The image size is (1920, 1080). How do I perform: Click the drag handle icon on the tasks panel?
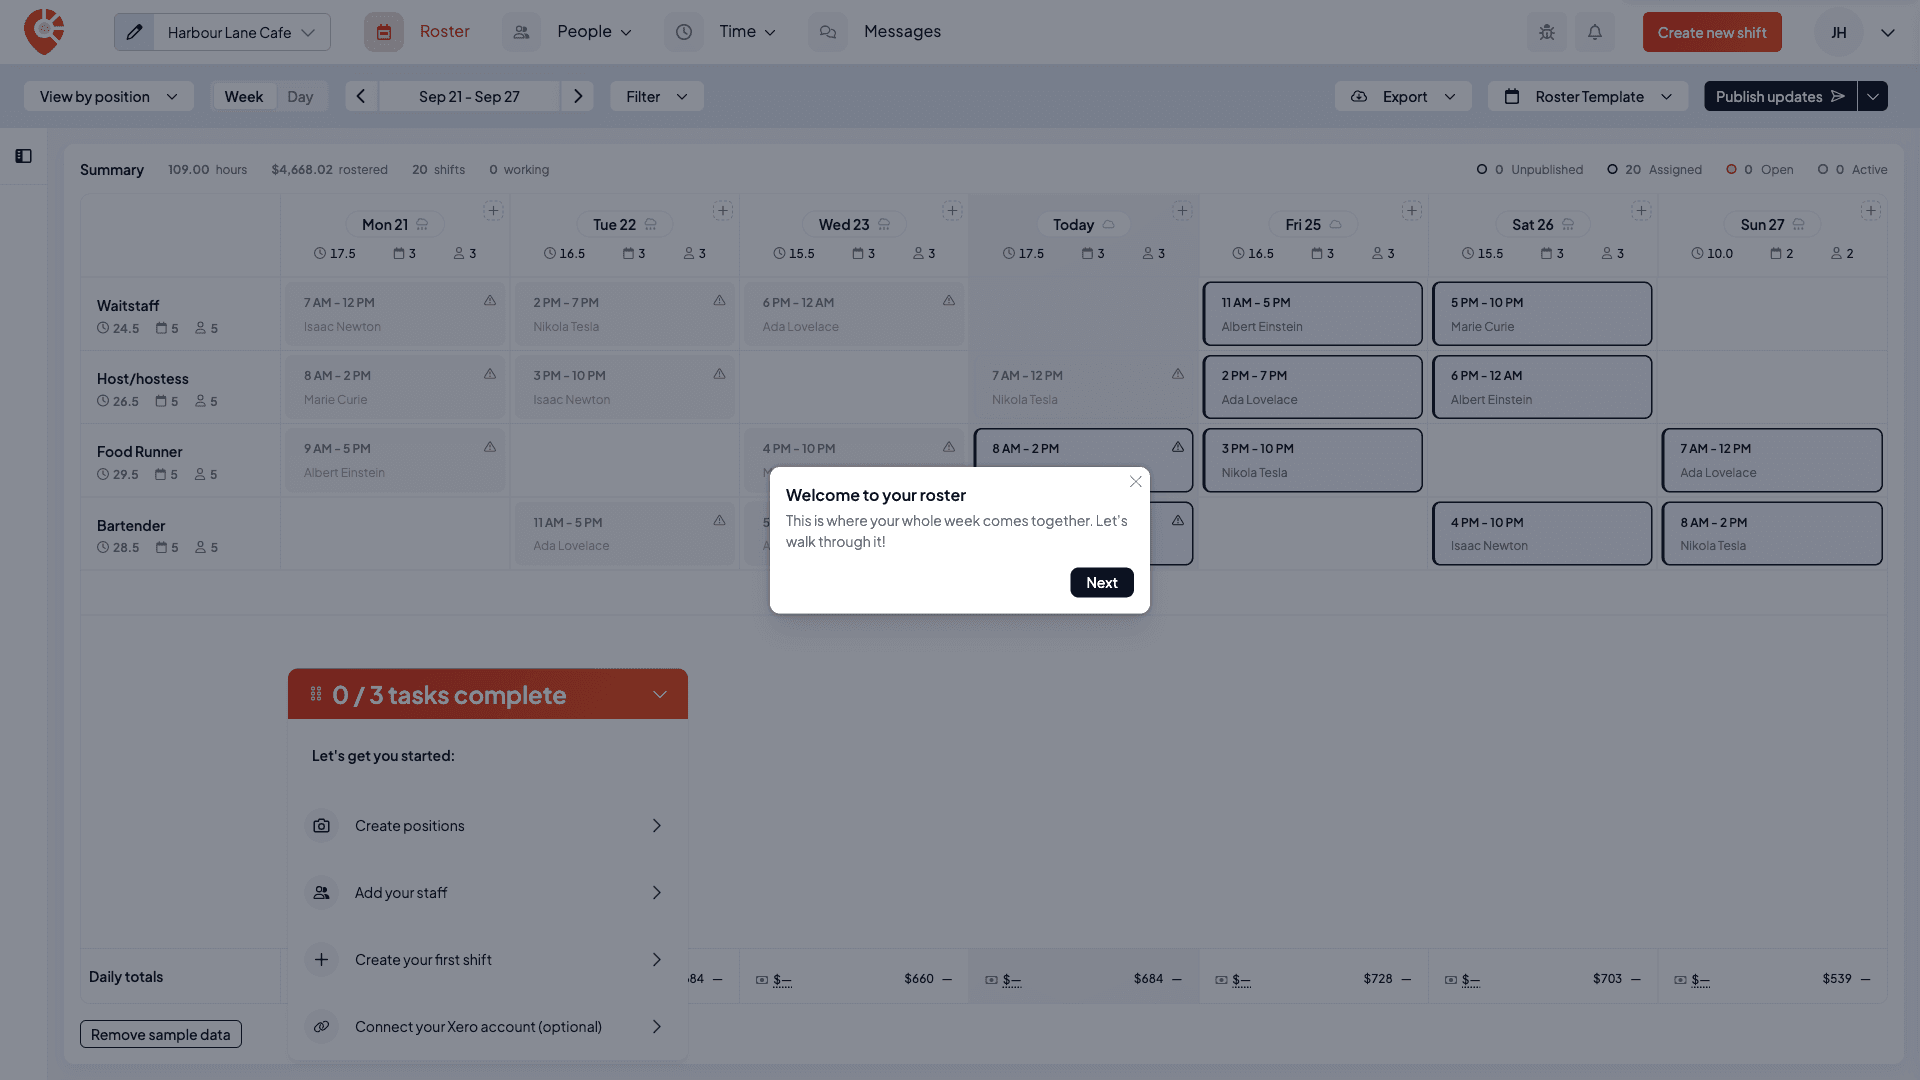[x=316, y=694]
